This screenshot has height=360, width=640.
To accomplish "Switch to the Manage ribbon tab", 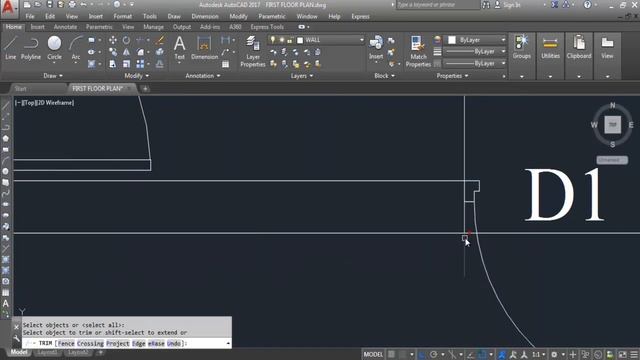I will click(153, 27).
